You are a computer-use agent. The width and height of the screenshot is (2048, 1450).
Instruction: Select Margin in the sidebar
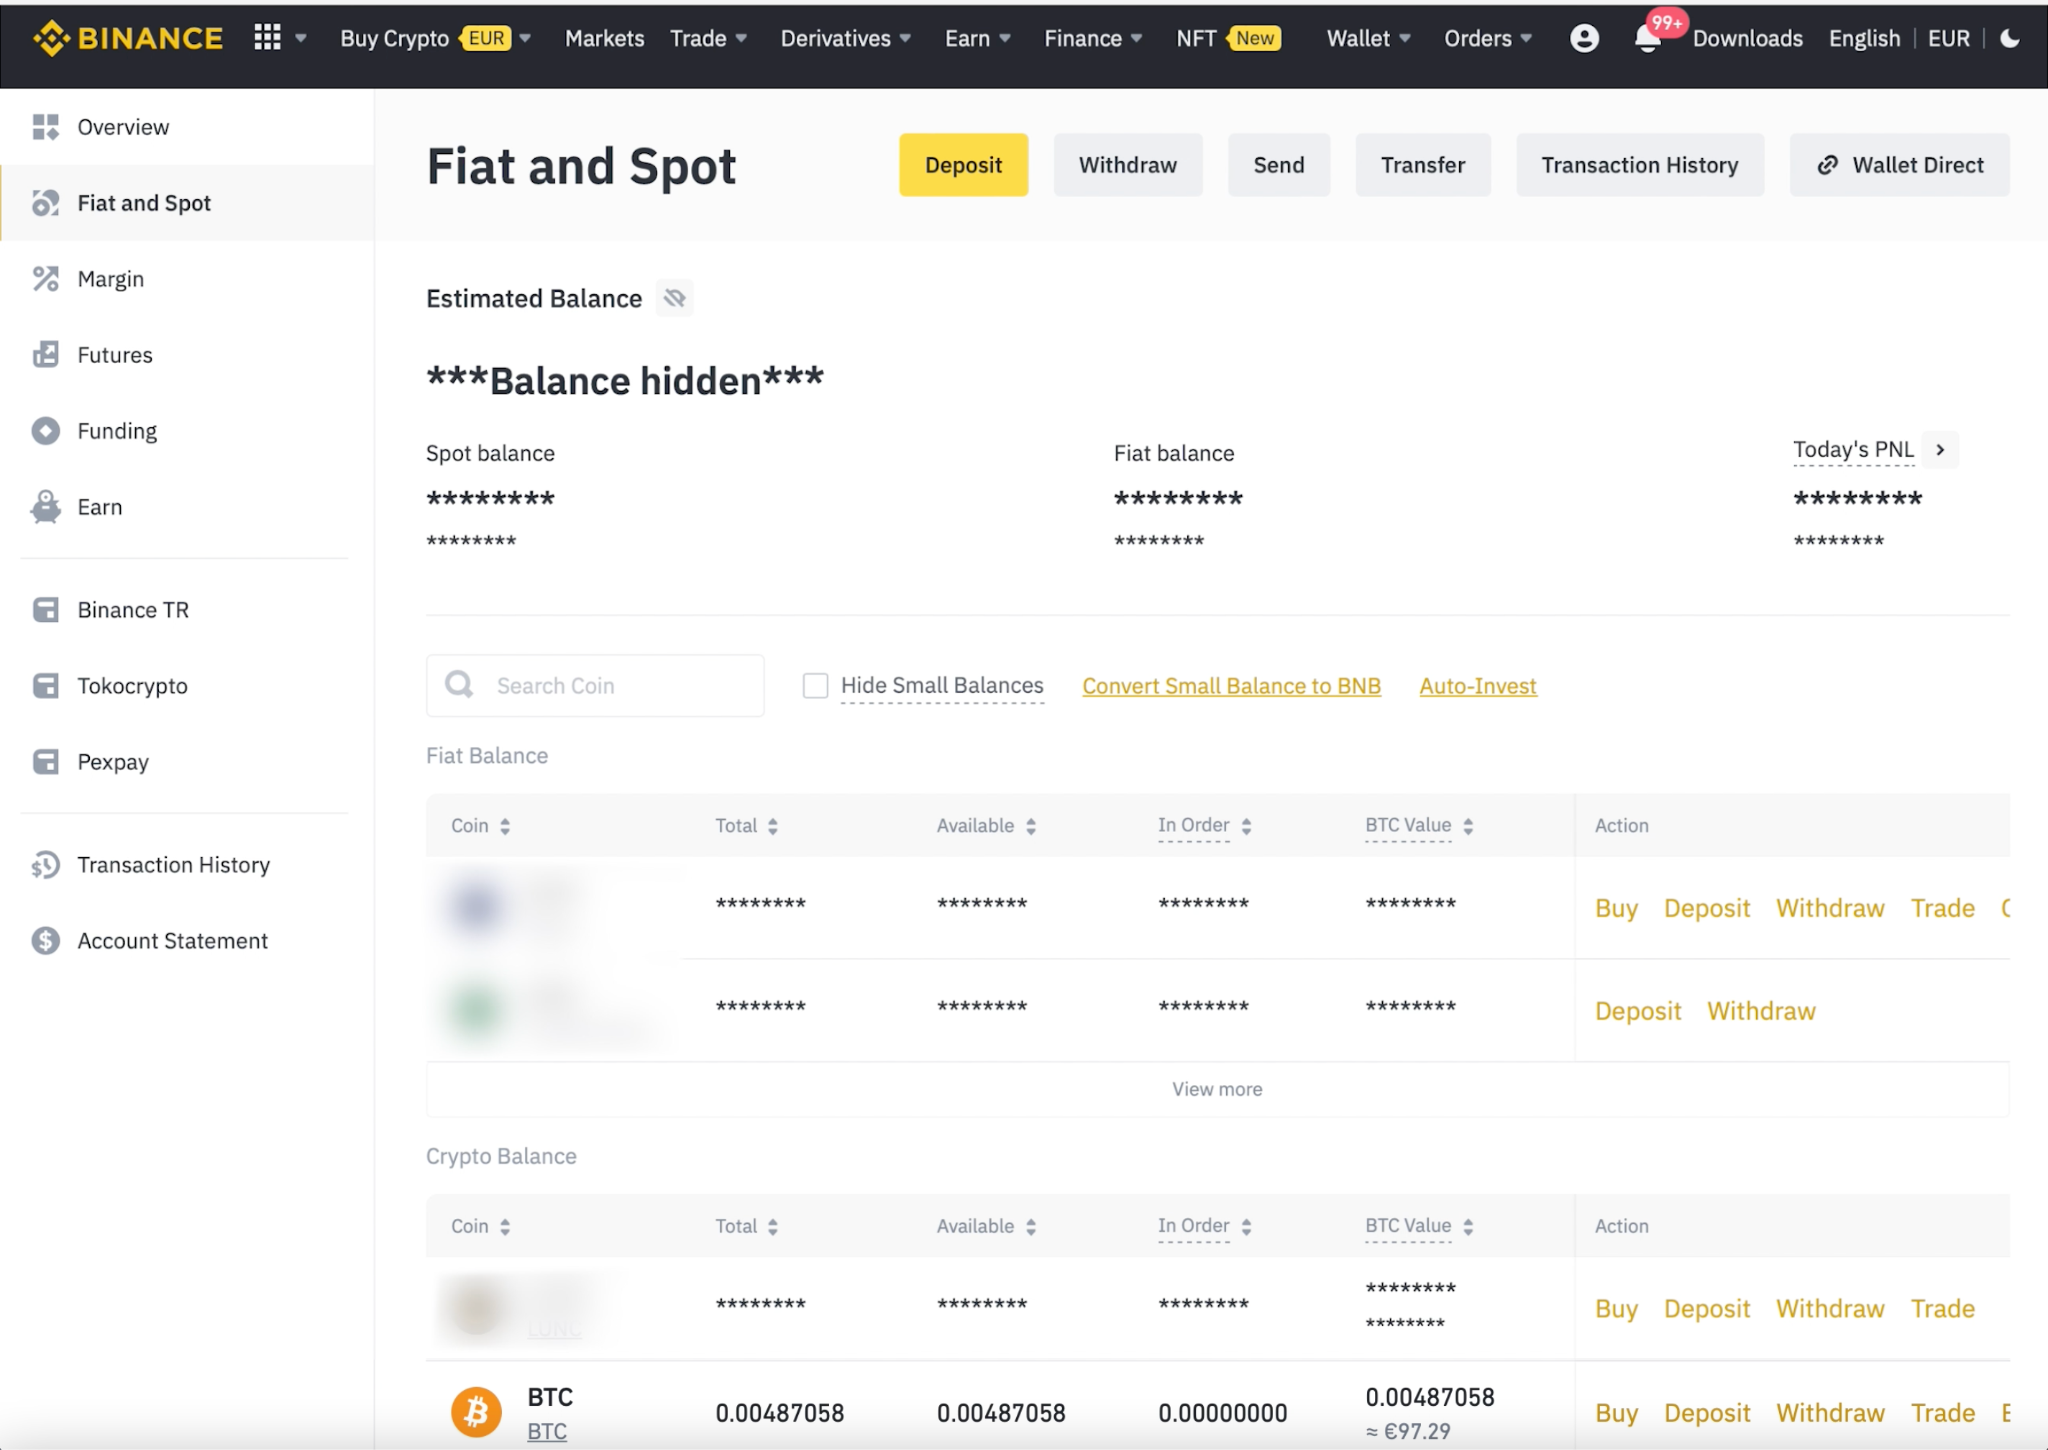point(110,279)
